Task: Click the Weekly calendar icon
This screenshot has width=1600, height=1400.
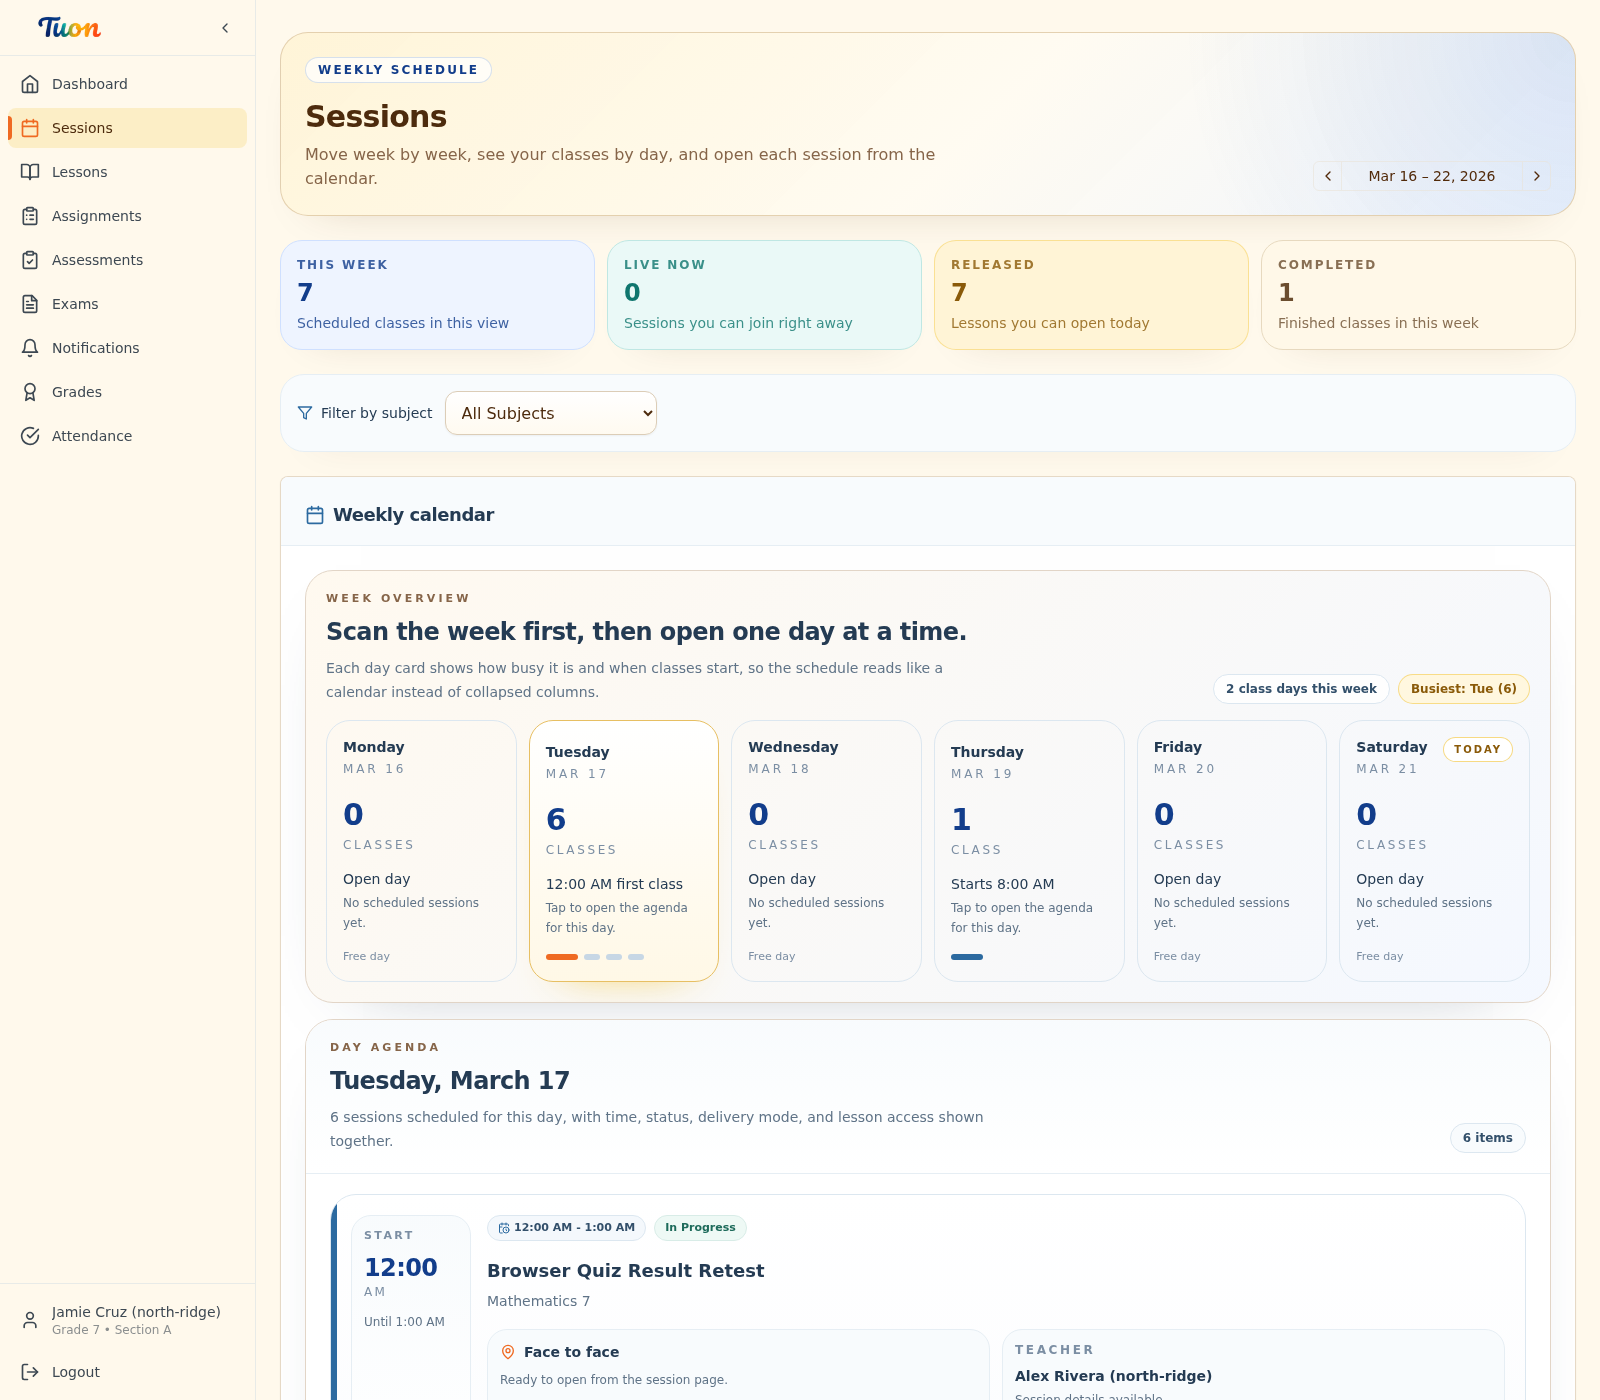Action: click(x=315, y=514)
